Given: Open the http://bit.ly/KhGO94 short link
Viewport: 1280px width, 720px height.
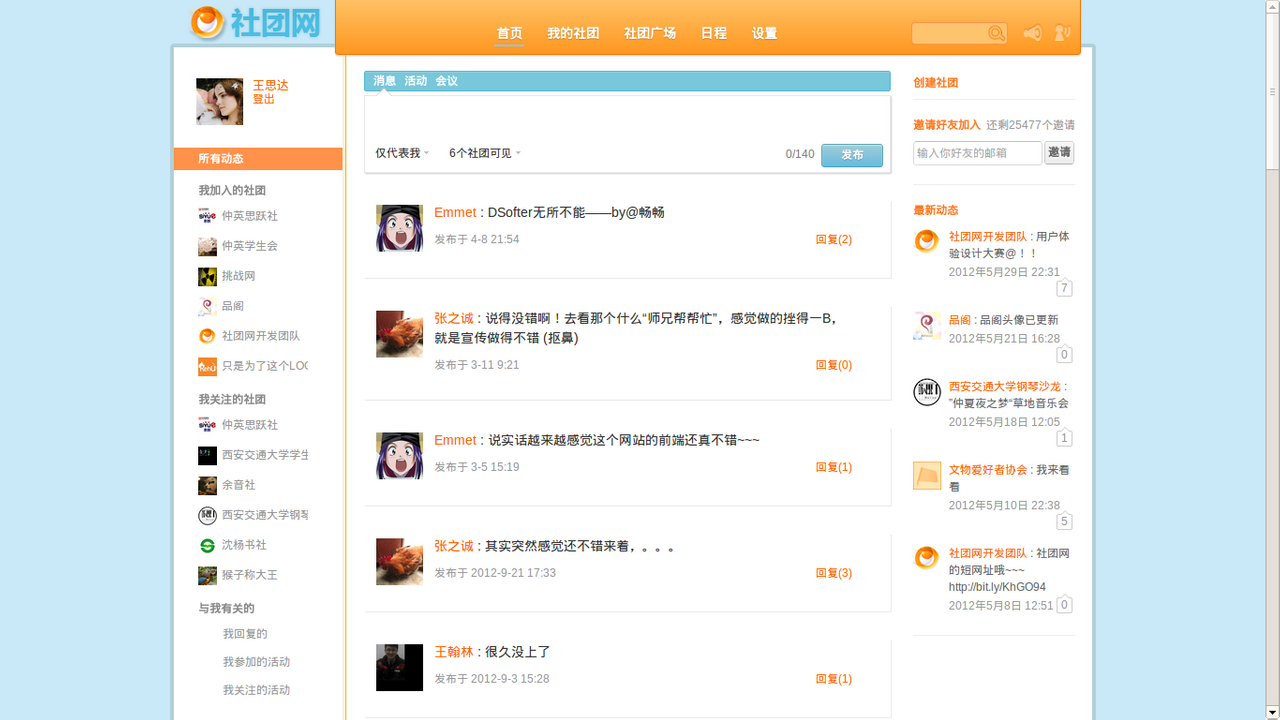Looking at the screenshot, I should [997, 587].
